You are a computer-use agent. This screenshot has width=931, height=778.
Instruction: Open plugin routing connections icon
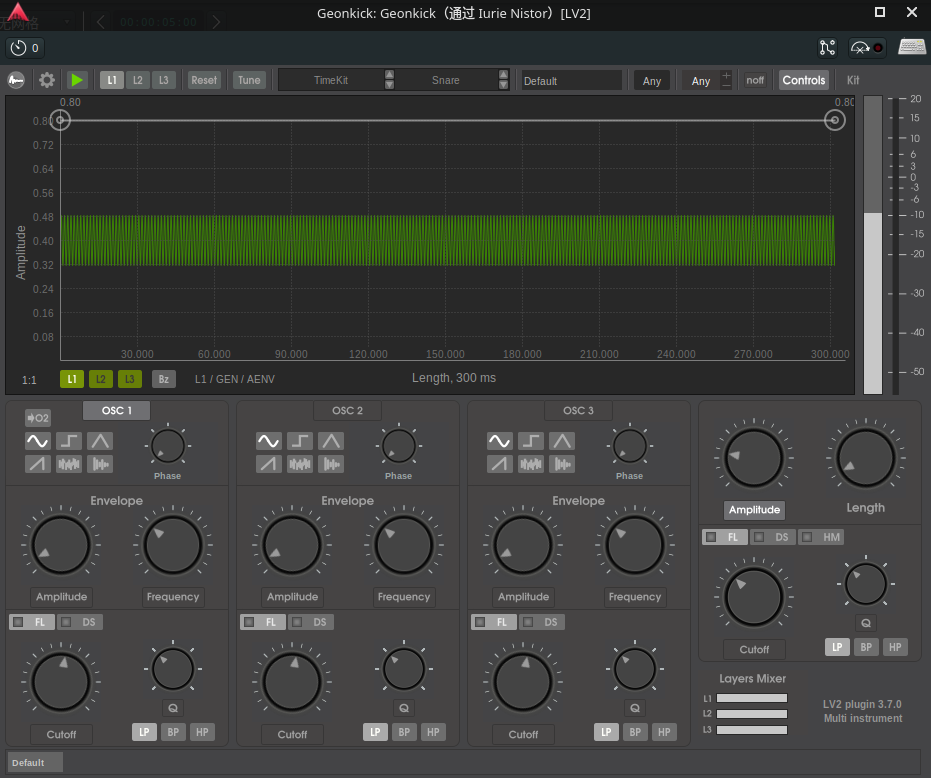pyautogui.click(x=827, y=48)
